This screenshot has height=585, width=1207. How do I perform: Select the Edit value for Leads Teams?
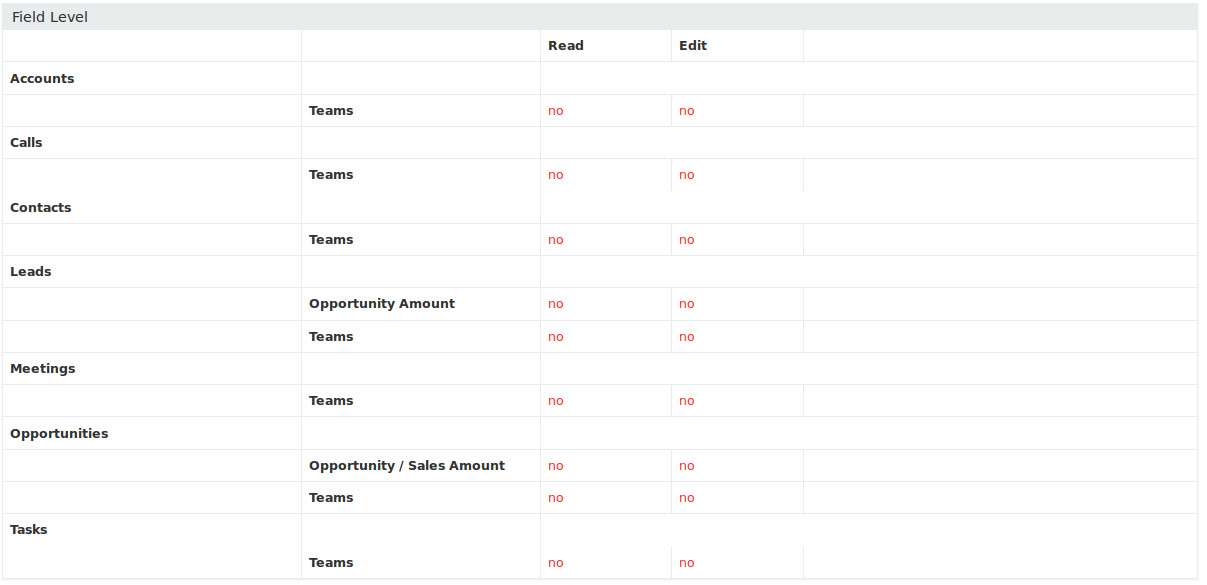pyautogui.click(x=687, y=337)
